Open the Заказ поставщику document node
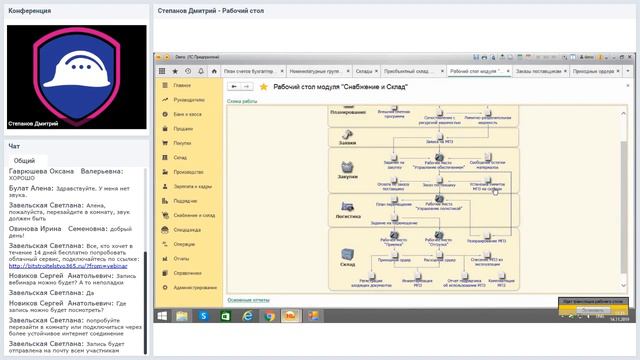Image resolution: width=640 pixels, height=360 pixels. click(x=439, y=182)
